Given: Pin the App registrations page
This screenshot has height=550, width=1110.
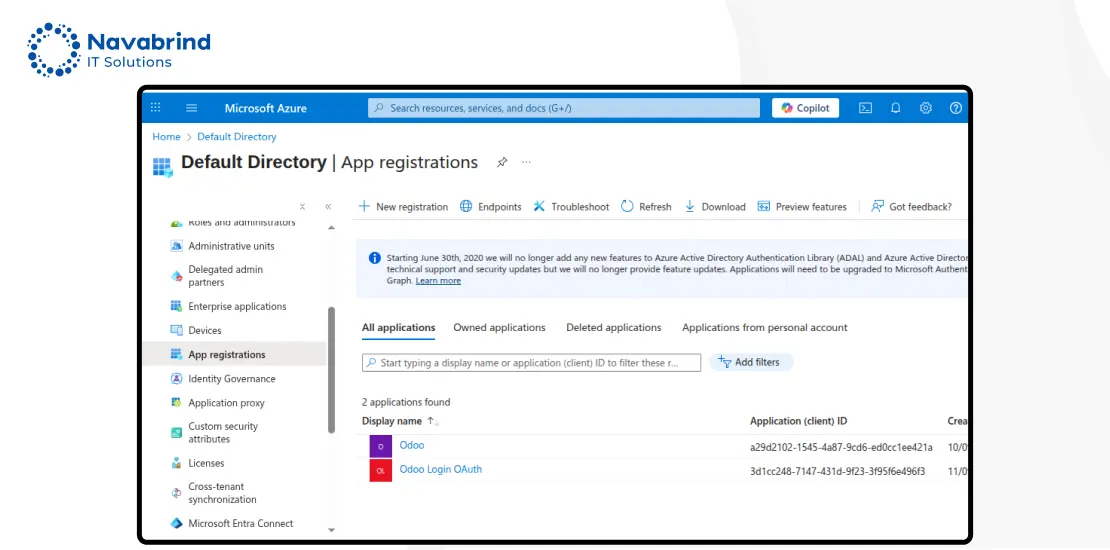Looking at the screenshot, I should (x=502, y=162).
